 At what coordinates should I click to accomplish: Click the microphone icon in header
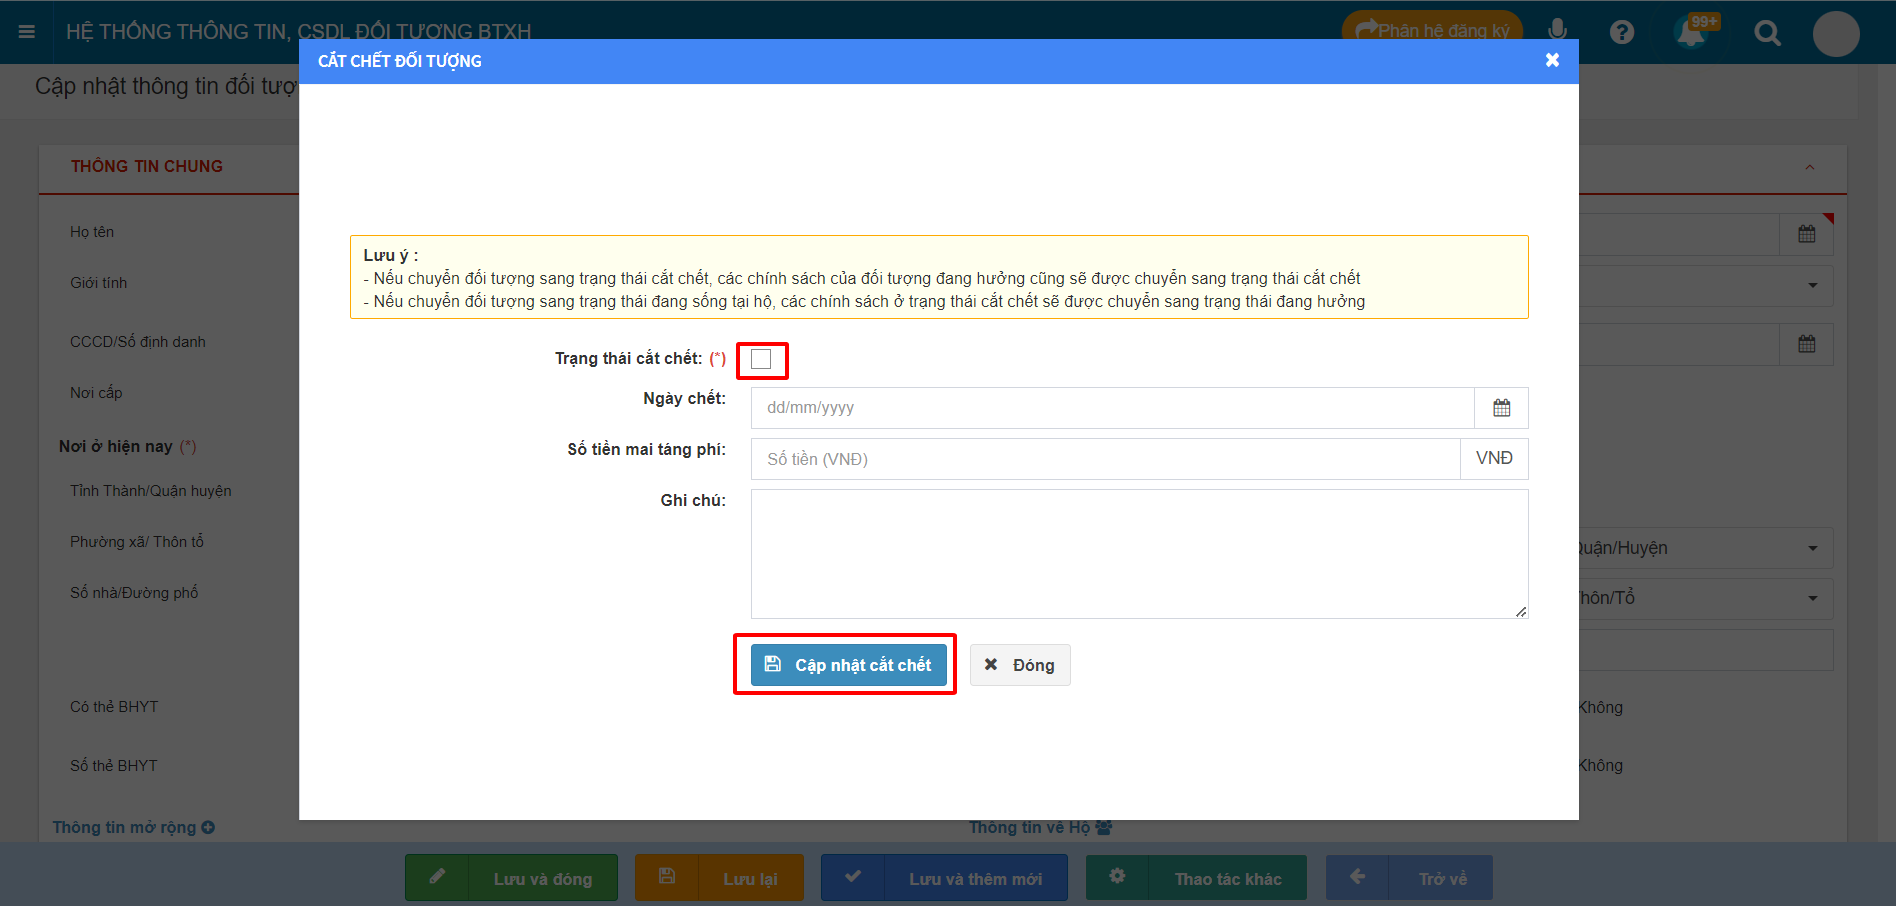(1557, 30)
